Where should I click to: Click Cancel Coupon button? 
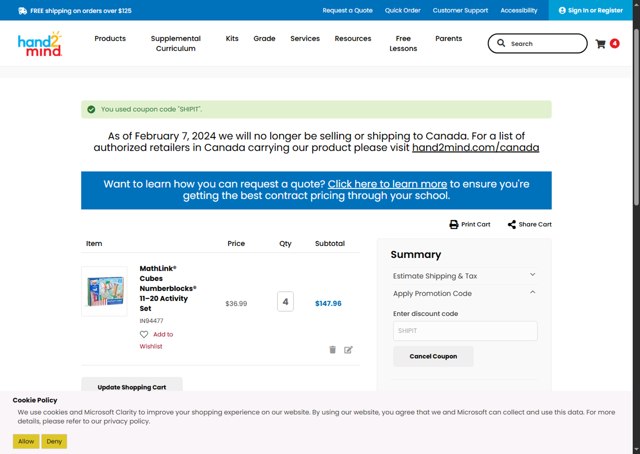point(433,356)
